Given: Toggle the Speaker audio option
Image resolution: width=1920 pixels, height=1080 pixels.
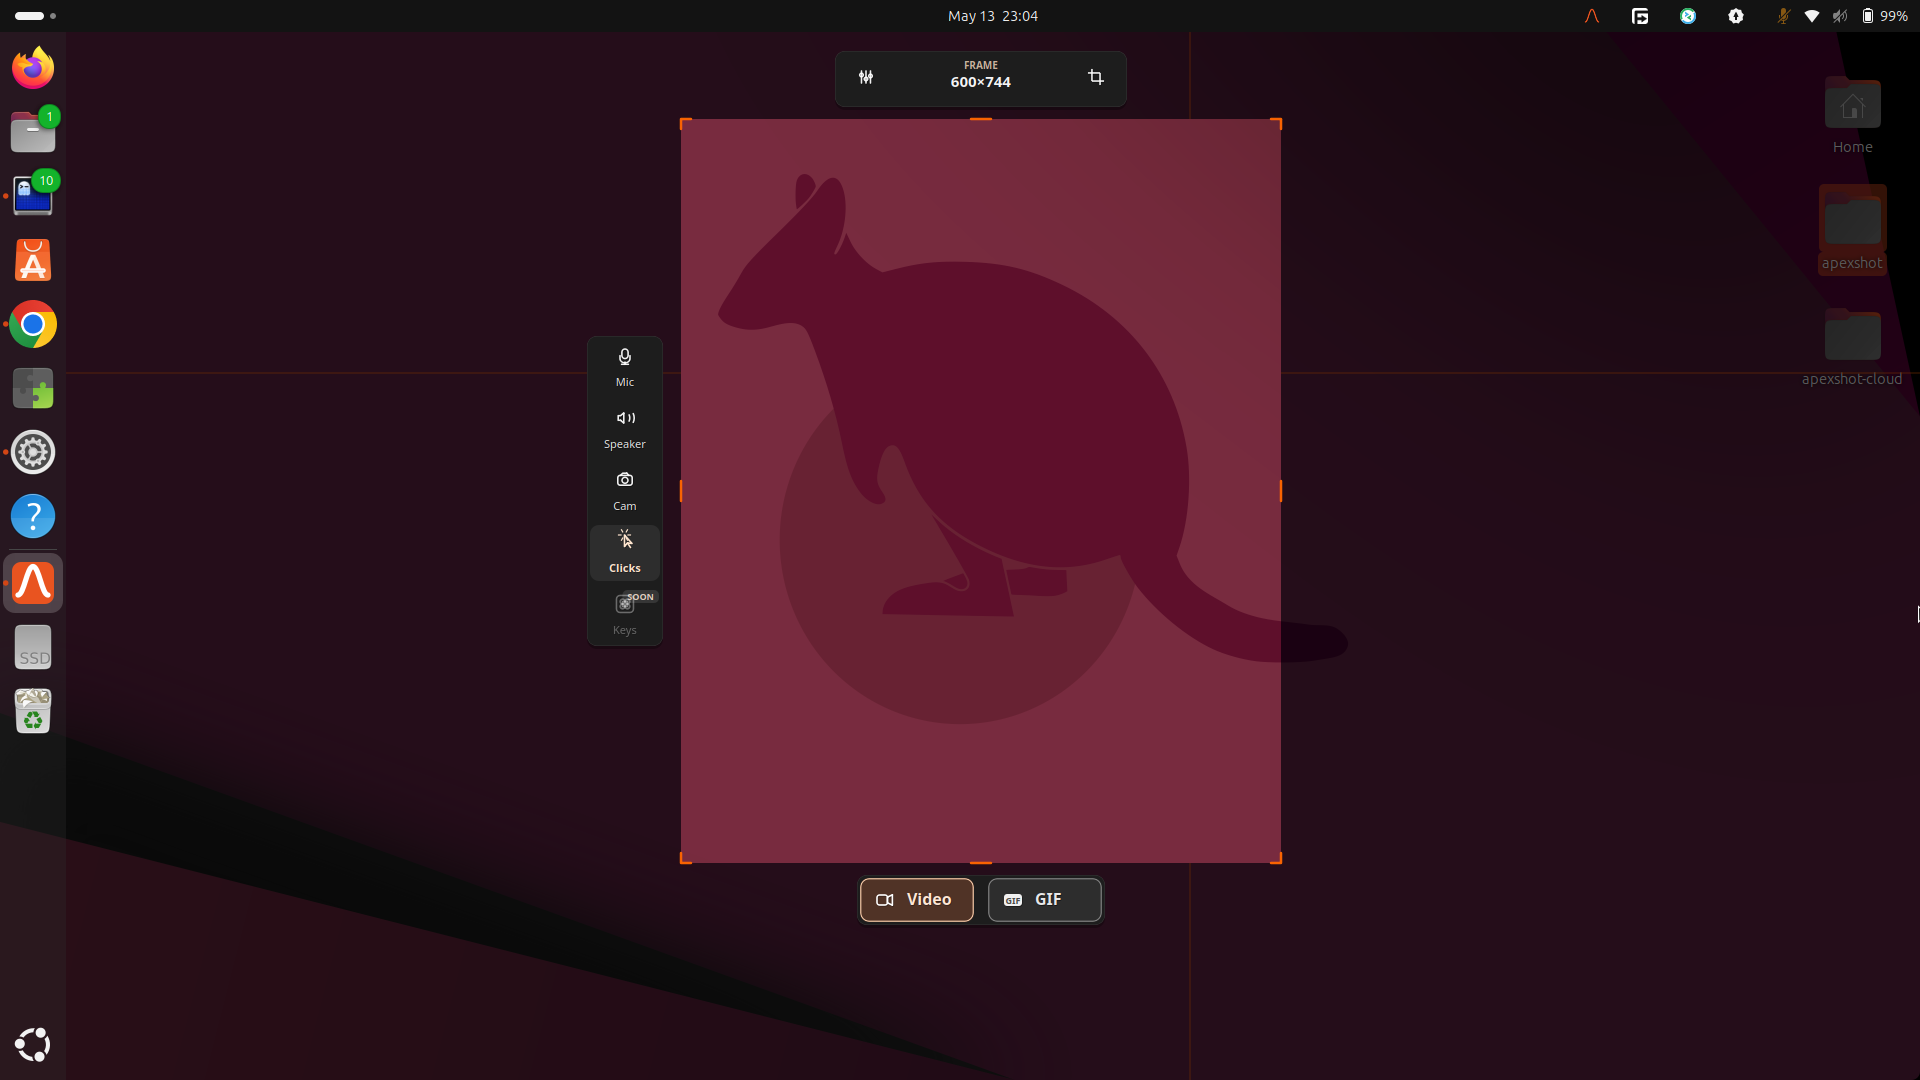Looking at the screenshot, I should (625, 429).
